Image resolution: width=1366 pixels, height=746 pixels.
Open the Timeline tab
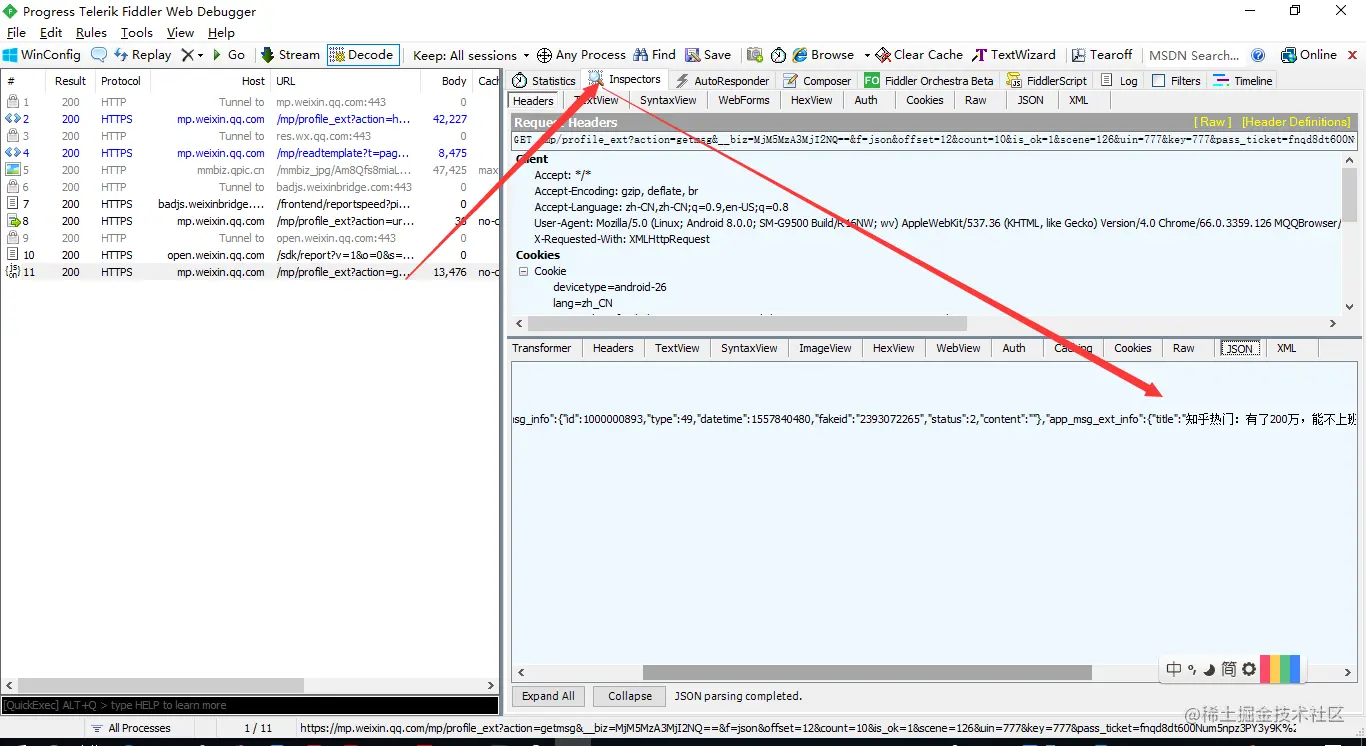coord(1242,81)
